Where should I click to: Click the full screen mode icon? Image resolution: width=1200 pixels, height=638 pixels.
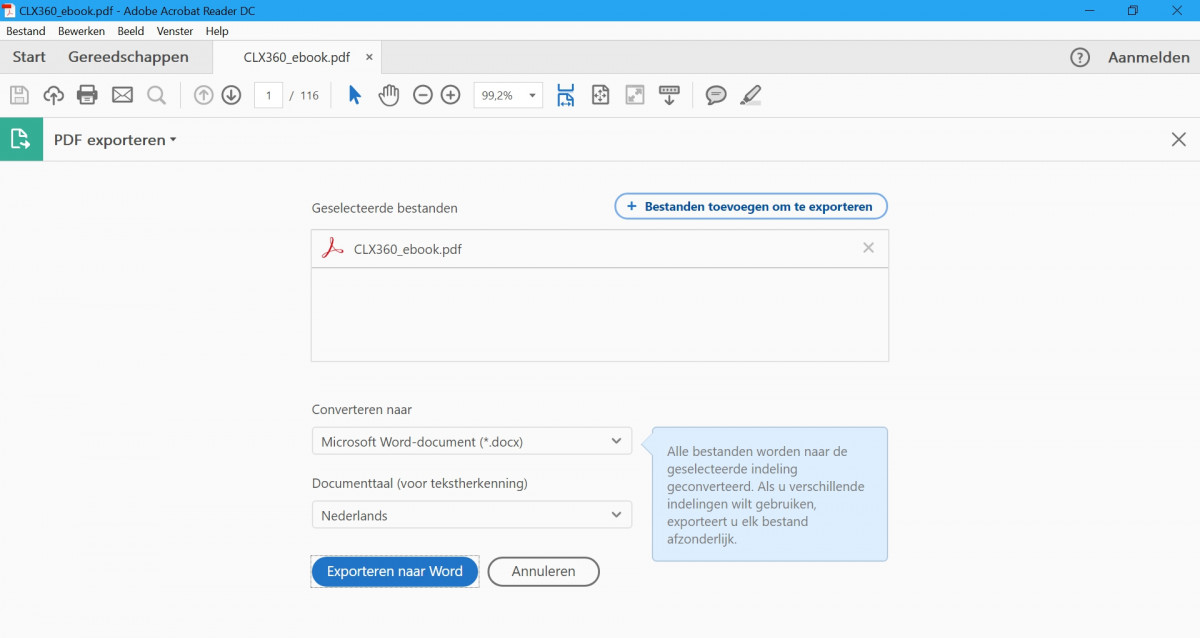(635, 95)
